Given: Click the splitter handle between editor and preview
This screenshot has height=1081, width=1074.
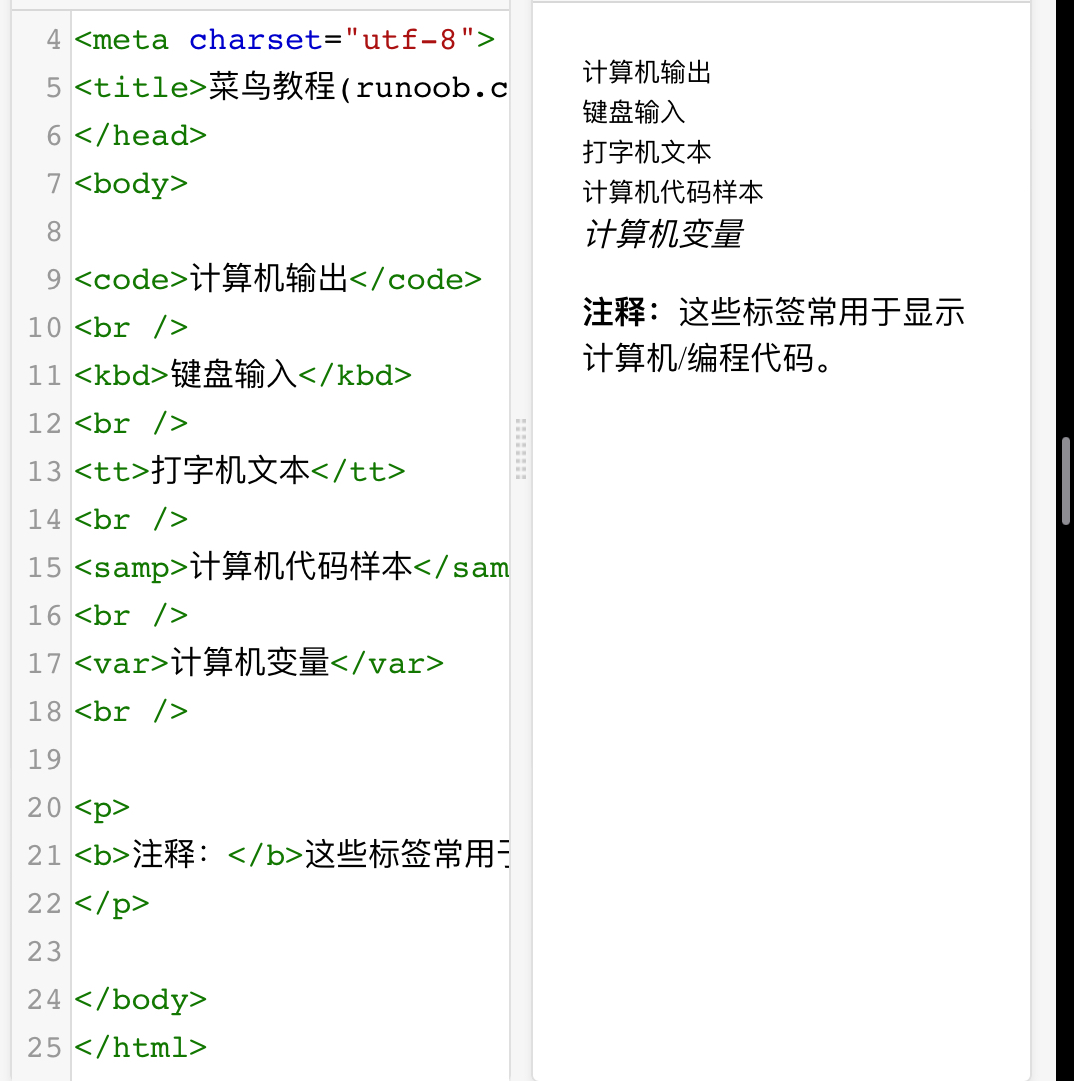Looking at the screenshot, I should tap(520, 450).
